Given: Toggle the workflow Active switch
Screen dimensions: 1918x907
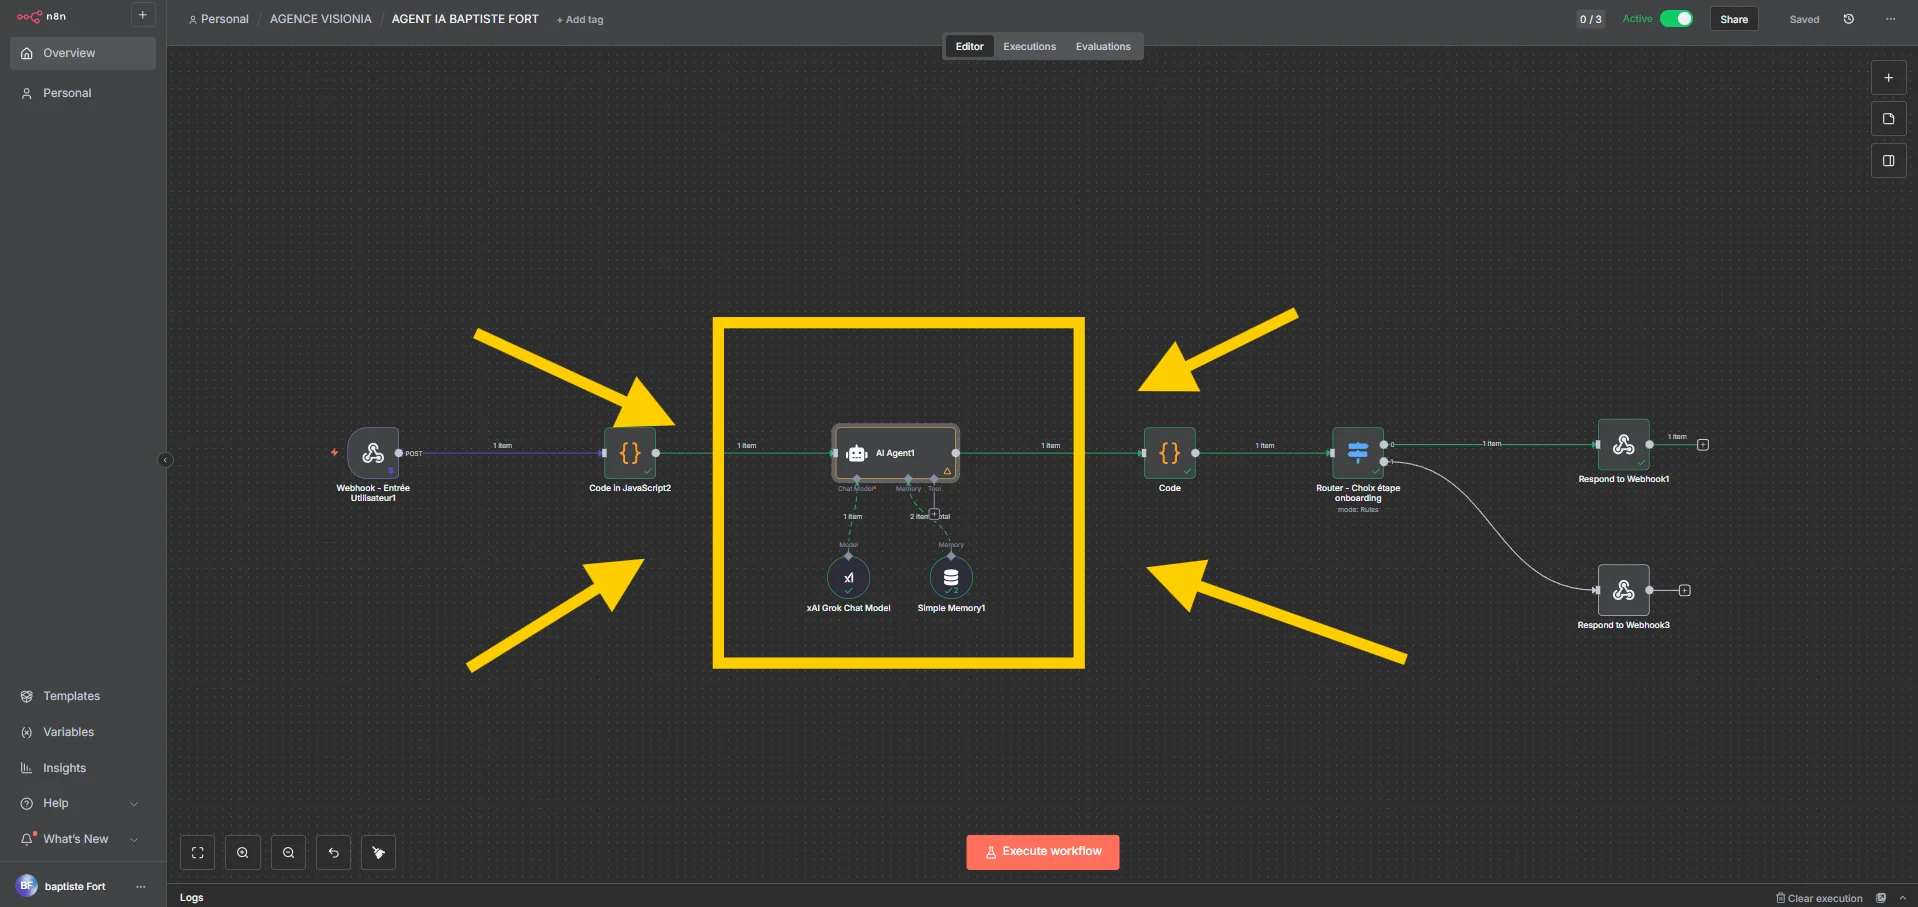Looking at the screenshot, I should pyautogui.click(x=1676, y=19).
